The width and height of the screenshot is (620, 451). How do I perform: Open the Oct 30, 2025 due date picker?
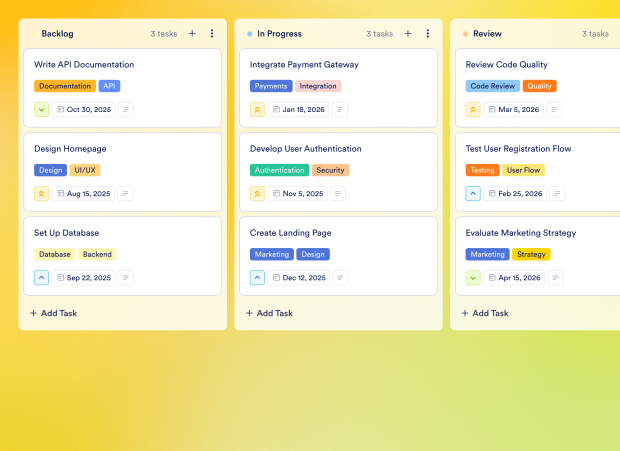84,110
